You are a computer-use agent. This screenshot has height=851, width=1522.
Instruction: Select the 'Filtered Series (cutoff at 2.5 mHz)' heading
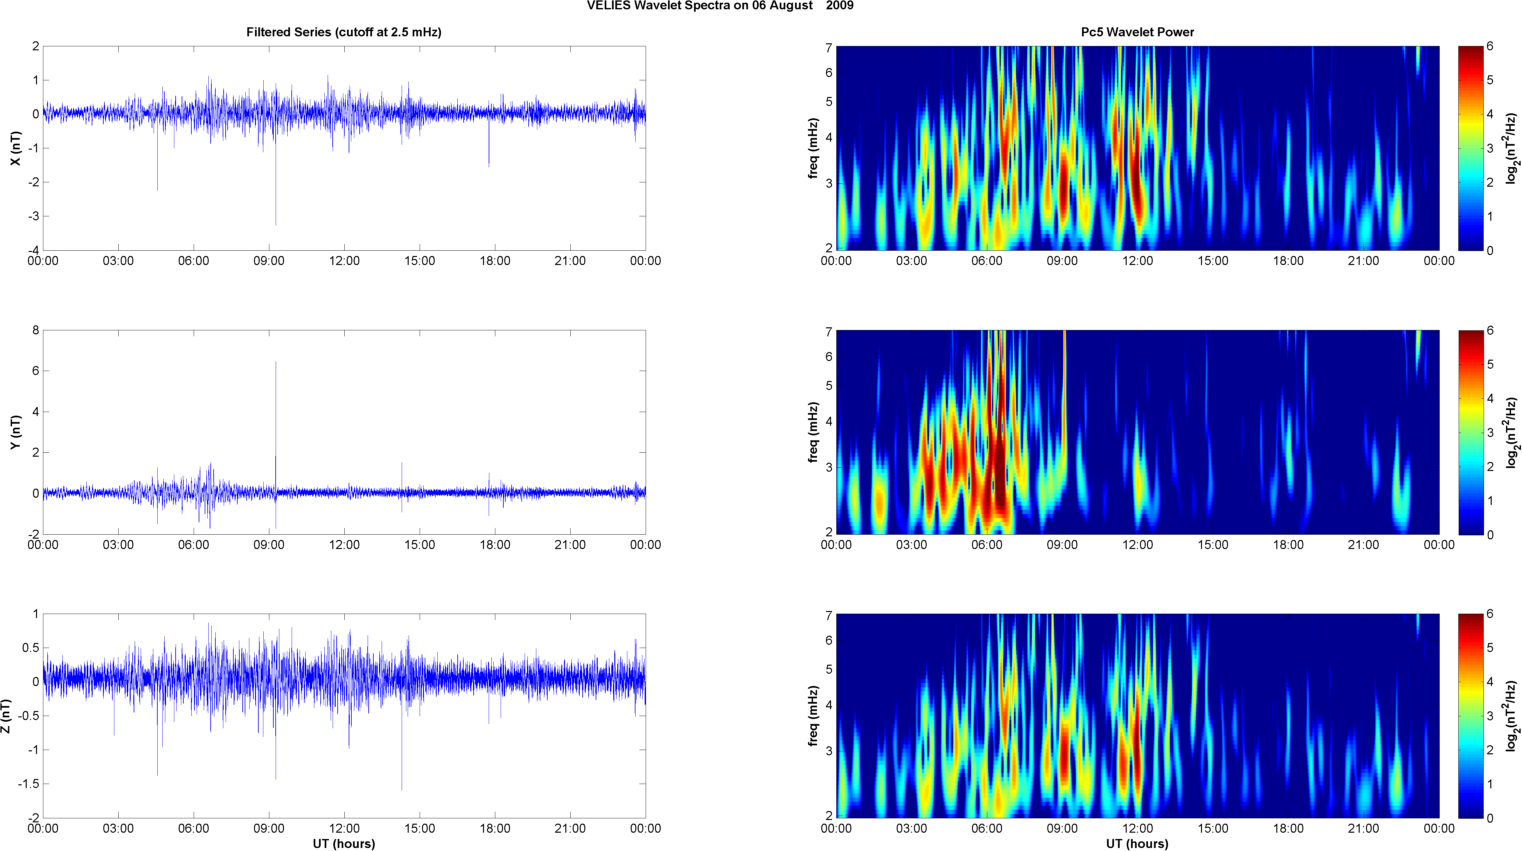[x=344, y=32]
